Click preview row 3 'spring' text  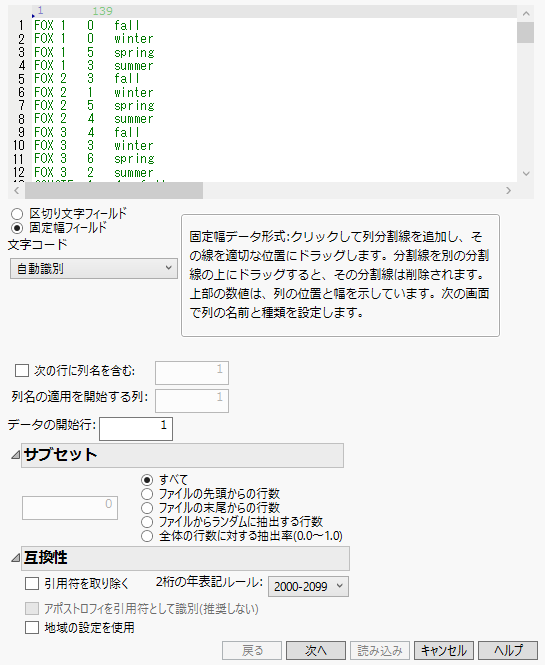(134, 52)
